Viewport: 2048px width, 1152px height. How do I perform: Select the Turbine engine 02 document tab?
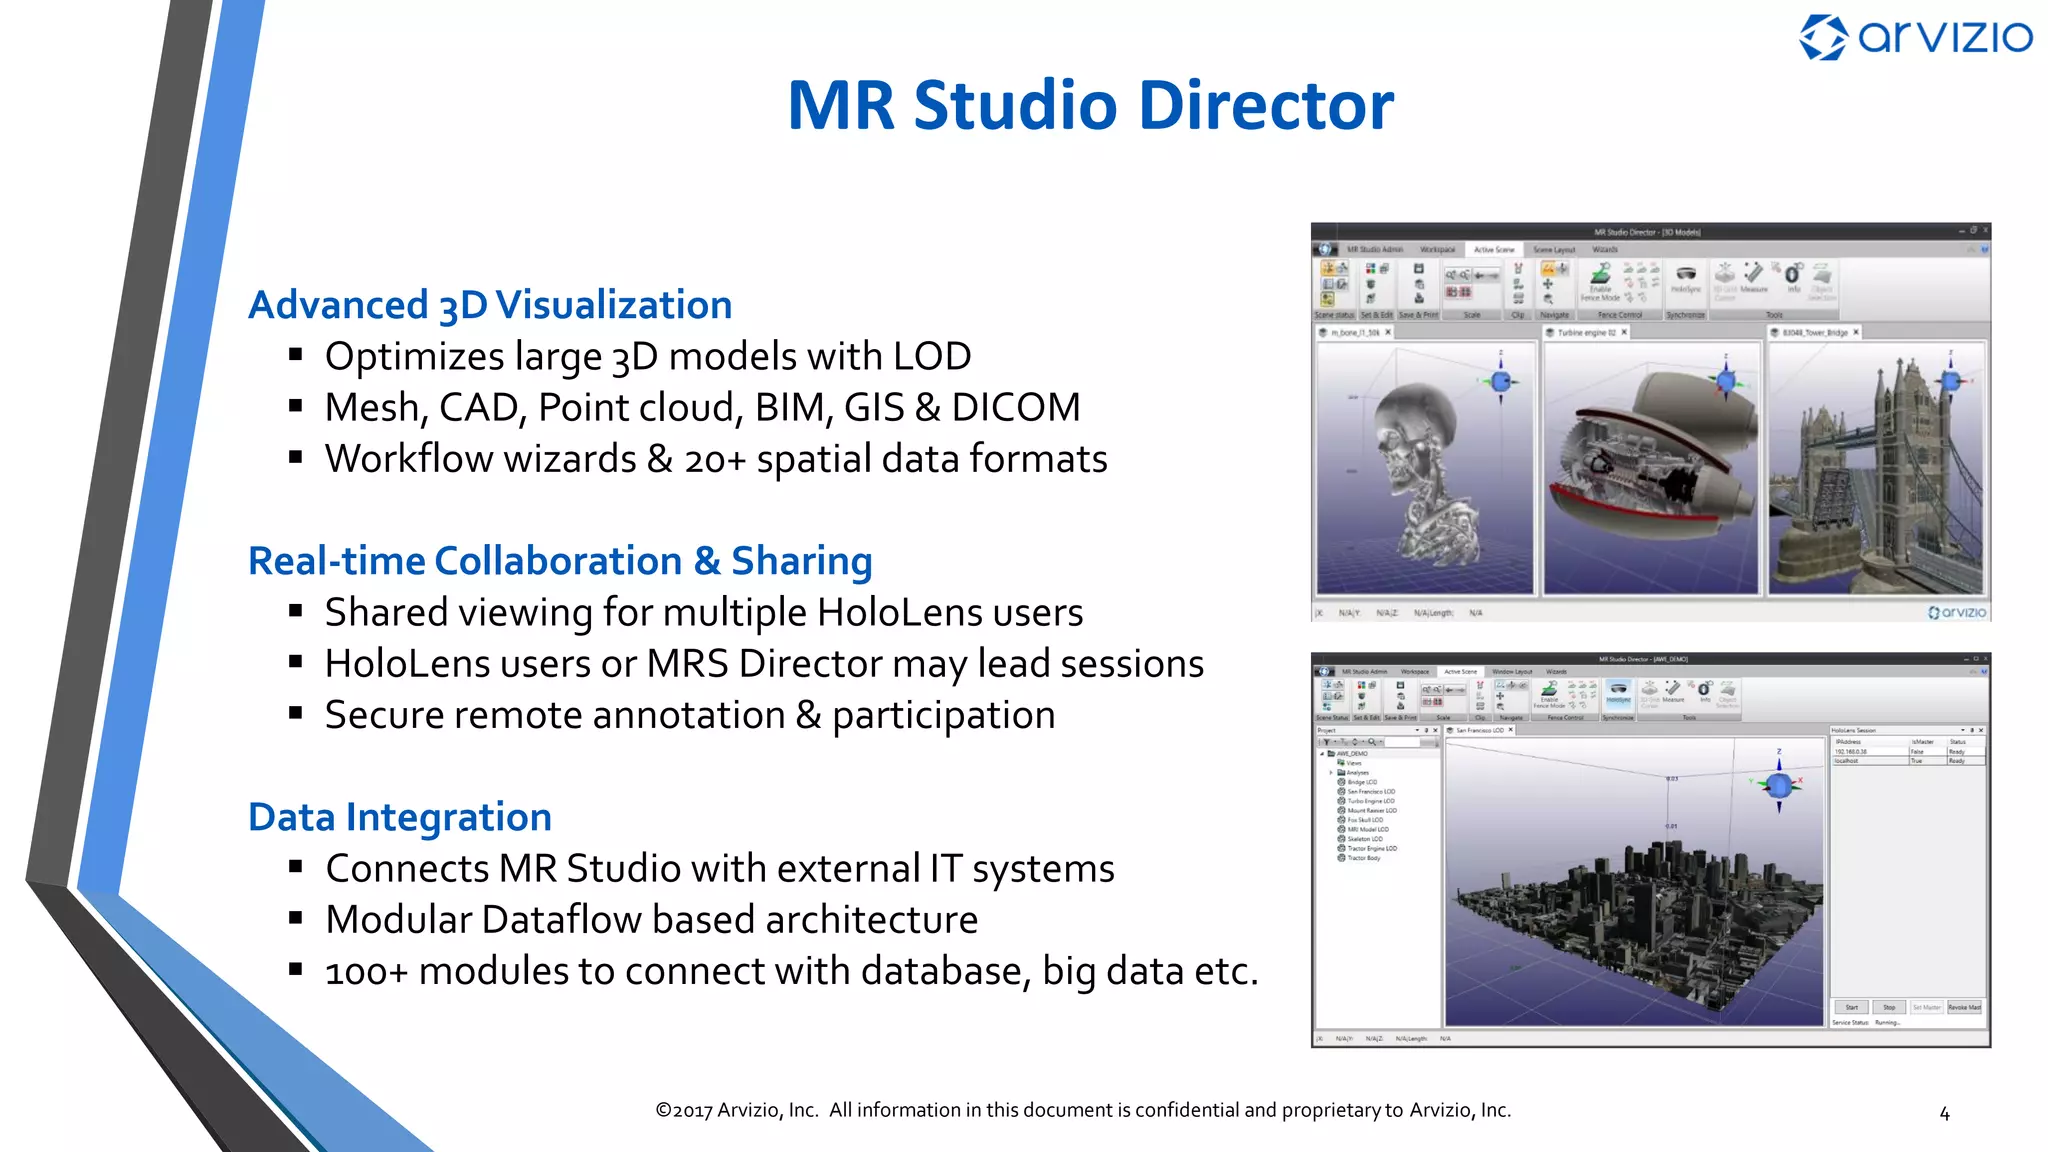[x=1587, y=332]
